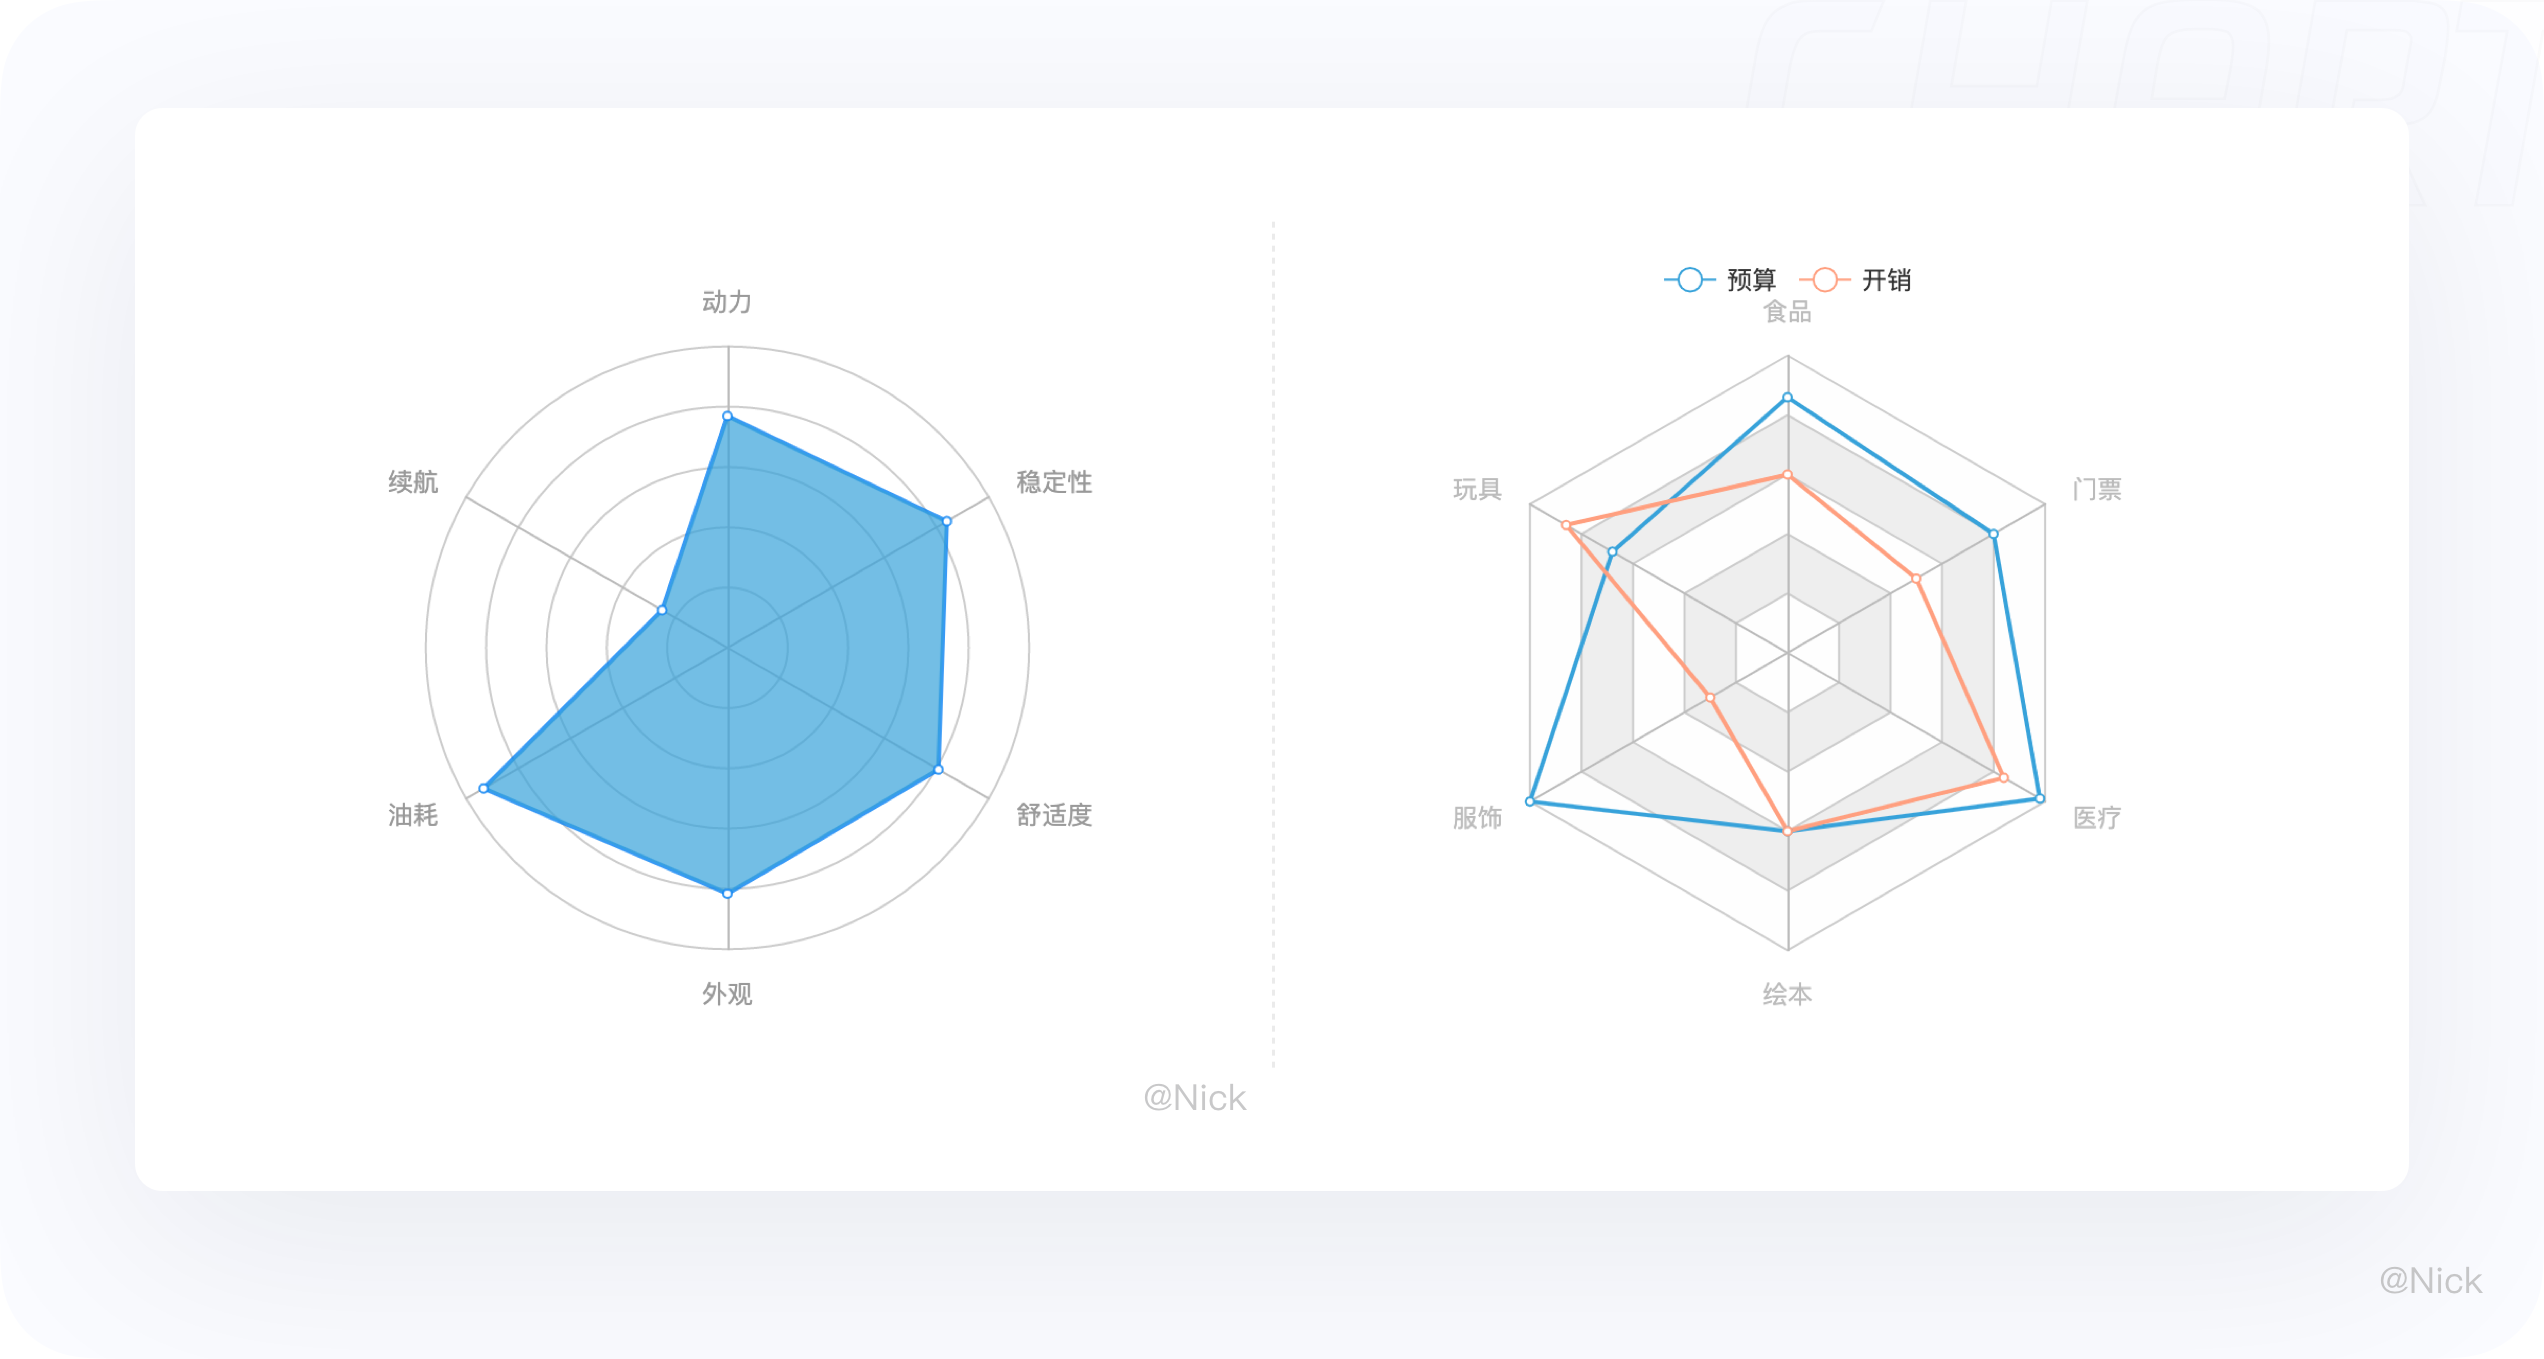The width and height of the screenshot is (2544, 1359).
Task: Click the 玩具 axis label
Action: tap(1477, 489)
